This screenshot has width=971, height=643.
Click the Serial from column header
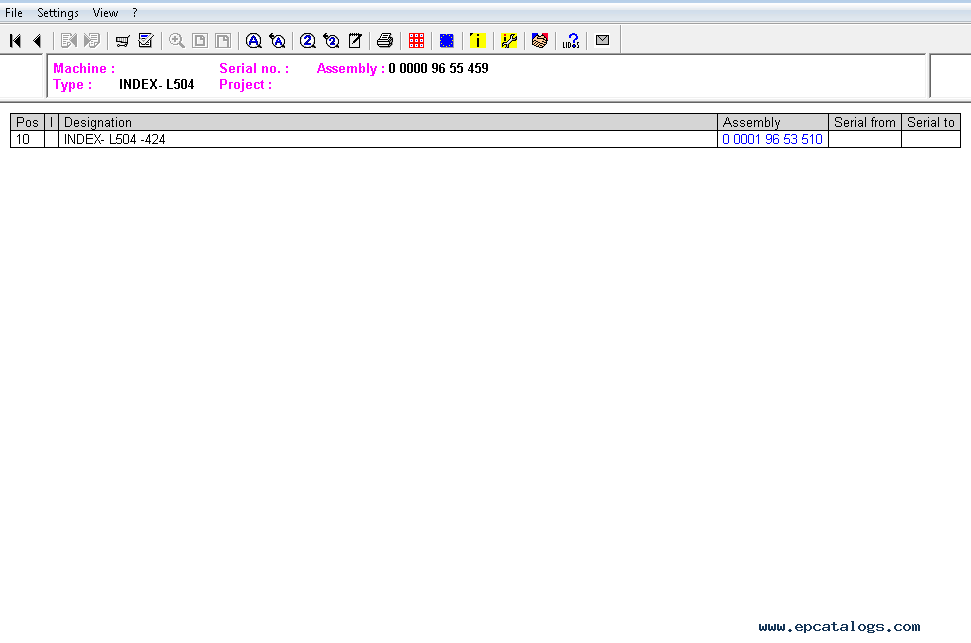(x=864, y=122)
